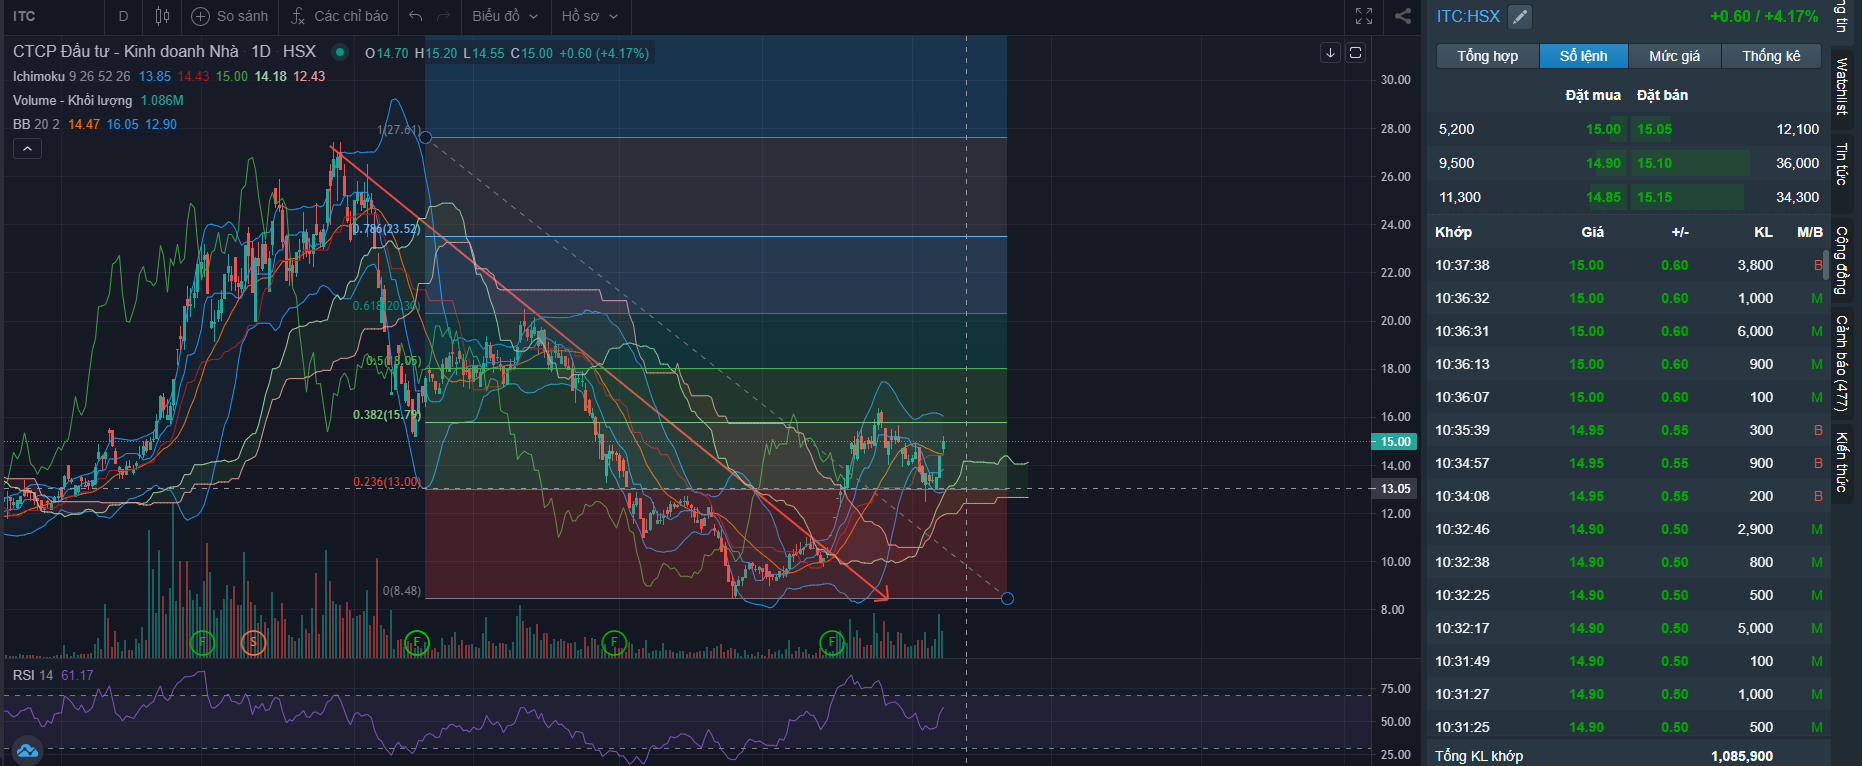The image size is (1862, 766).
Task: Click the ITC symbol search field
Action: (x=50, y=16)
